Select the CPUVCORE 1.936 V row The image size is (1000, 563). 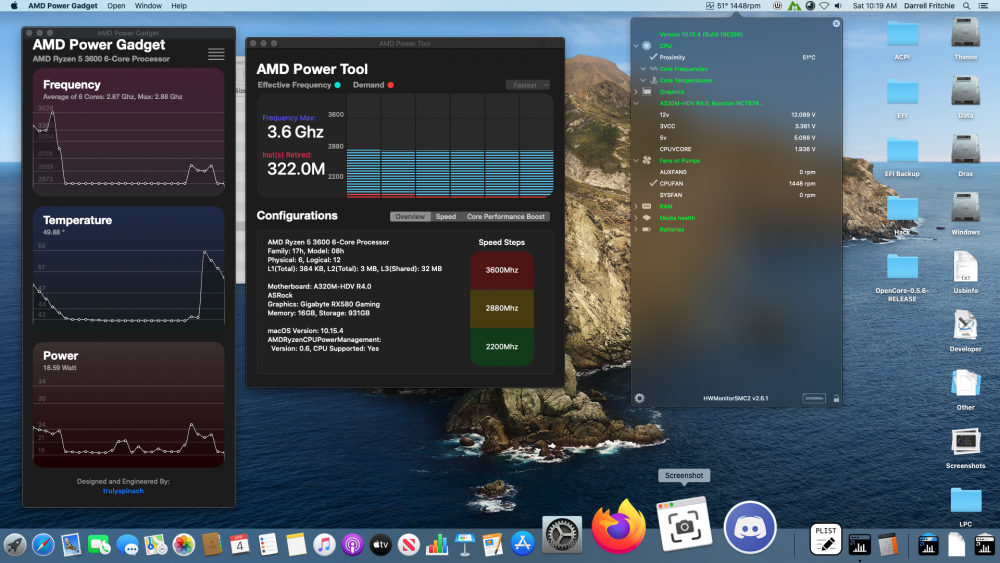coord(737,149)
